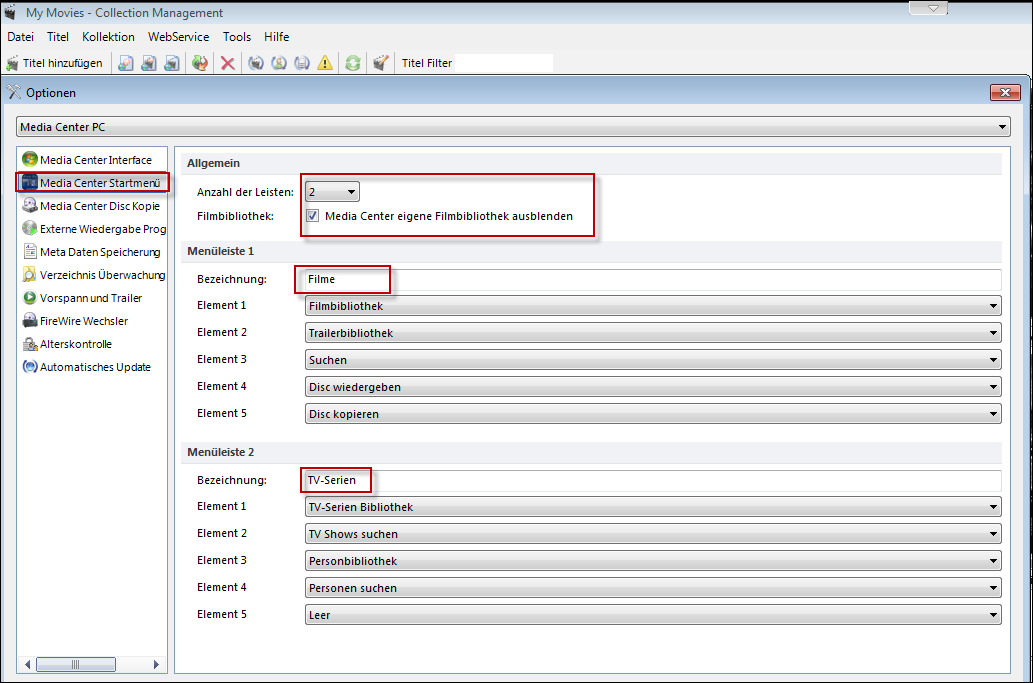Toggle Media Center eigene Filmbibliothek ausblenden checkbox
This screenshot has height=683, width=1033.
(x=313, y=216)
